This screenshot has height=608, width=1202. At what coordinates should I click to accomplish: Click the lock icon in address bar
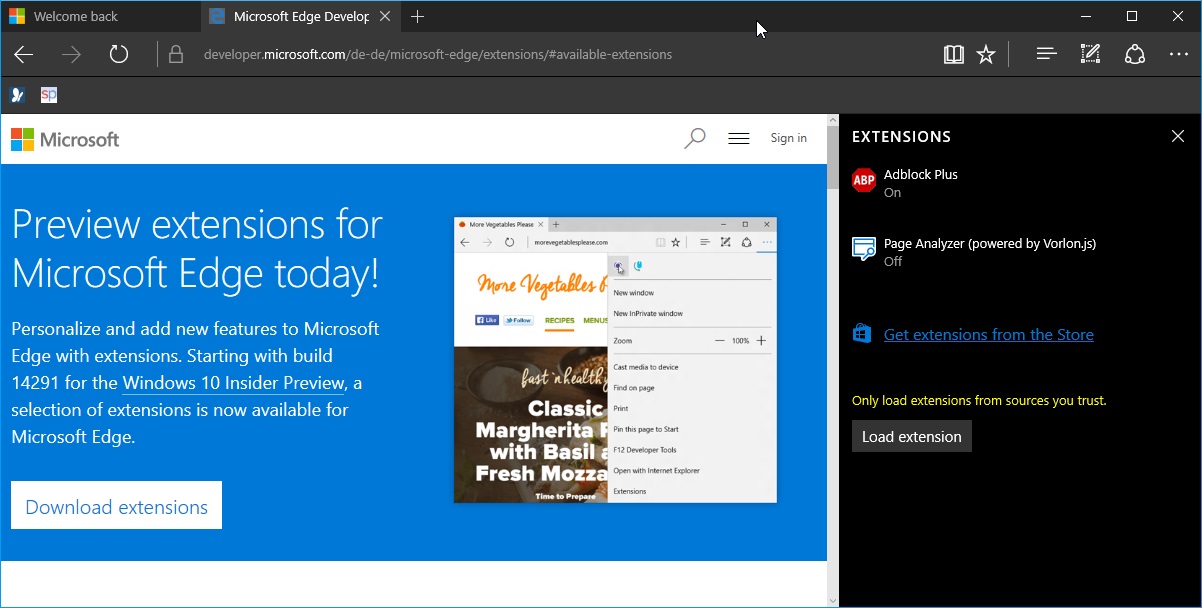pyautogui.click(x=176, y=54)
